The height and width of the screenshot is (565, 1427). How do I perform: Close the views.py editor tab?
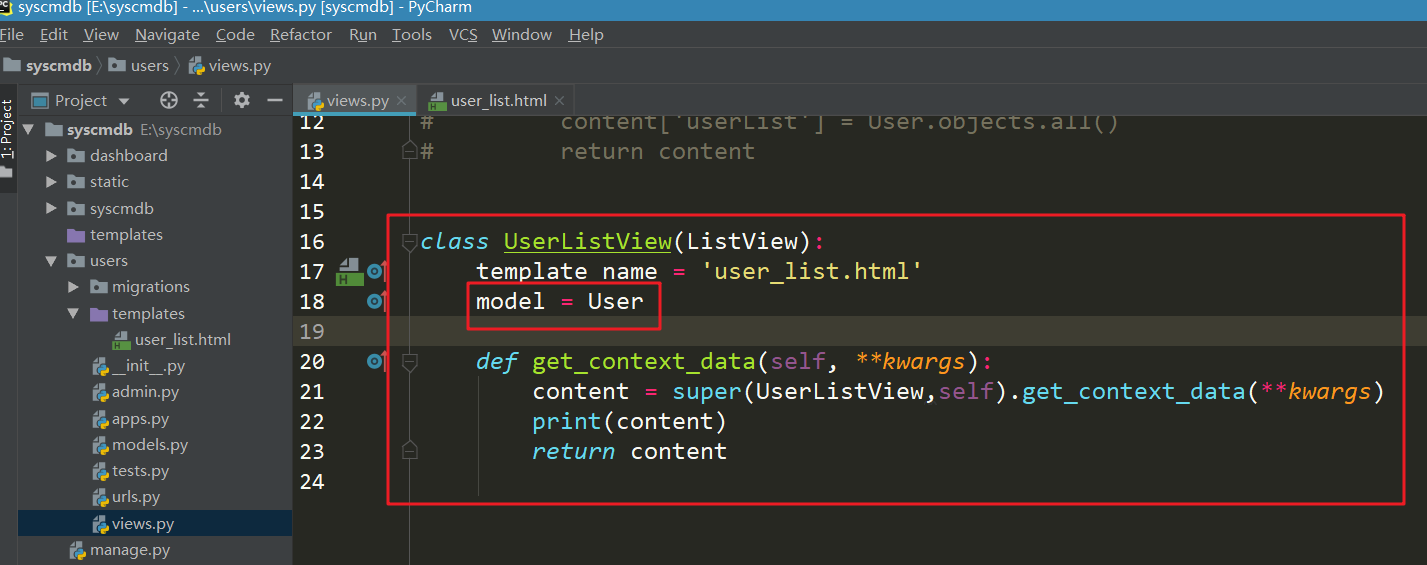pyautogui.click(x=402, y=100)
